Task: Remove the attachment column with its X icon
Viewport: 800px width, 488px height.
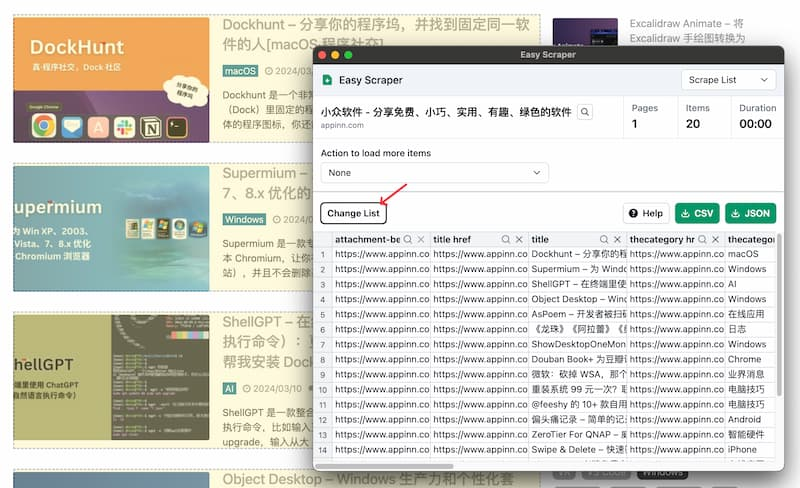Action: [421, 239]
